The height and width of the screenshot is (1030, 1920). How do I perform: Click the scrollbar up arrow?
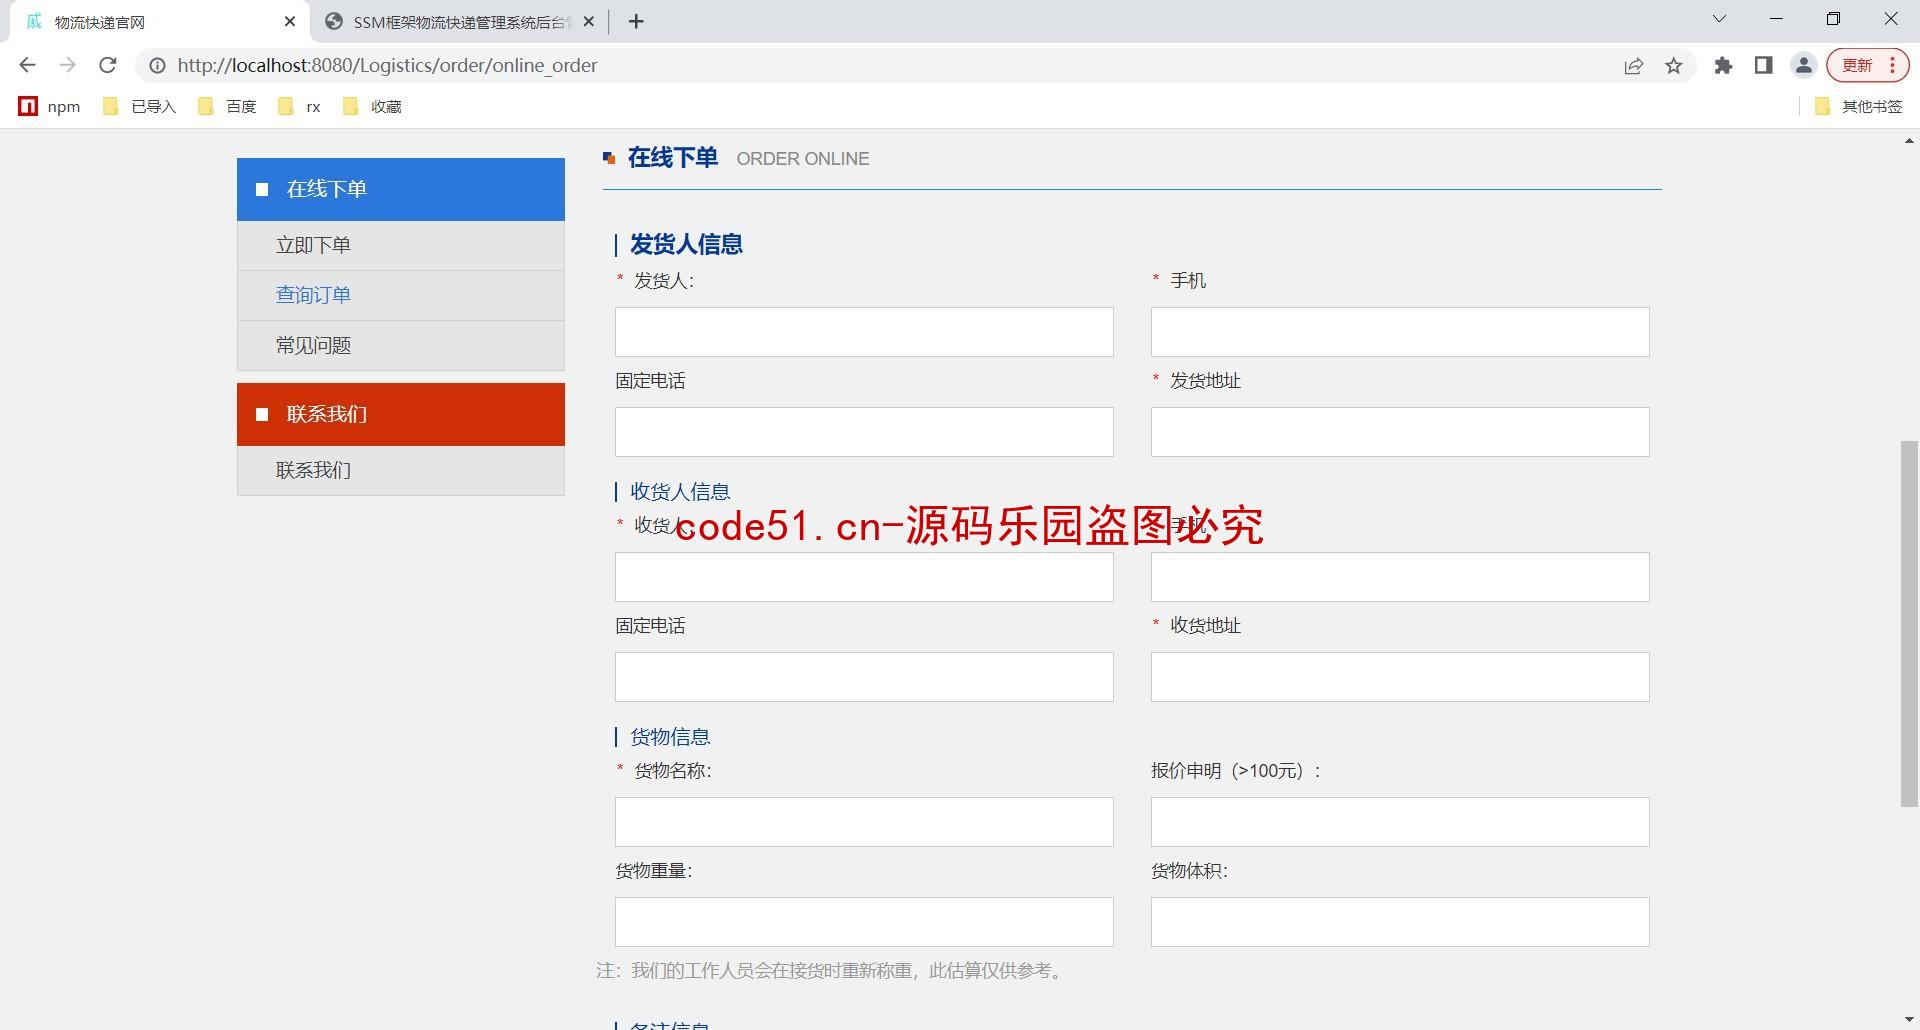coord(1909,141)
